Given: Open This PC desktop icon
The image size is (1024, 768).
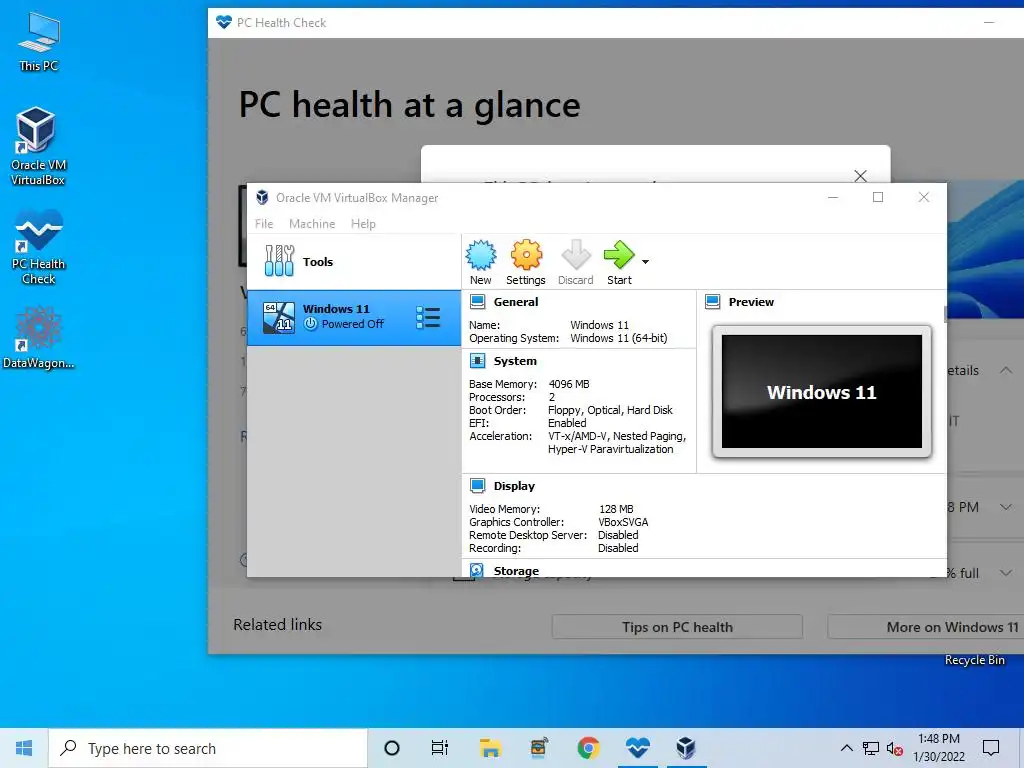Looking at the screenshot, I should (x=39, y=41).
